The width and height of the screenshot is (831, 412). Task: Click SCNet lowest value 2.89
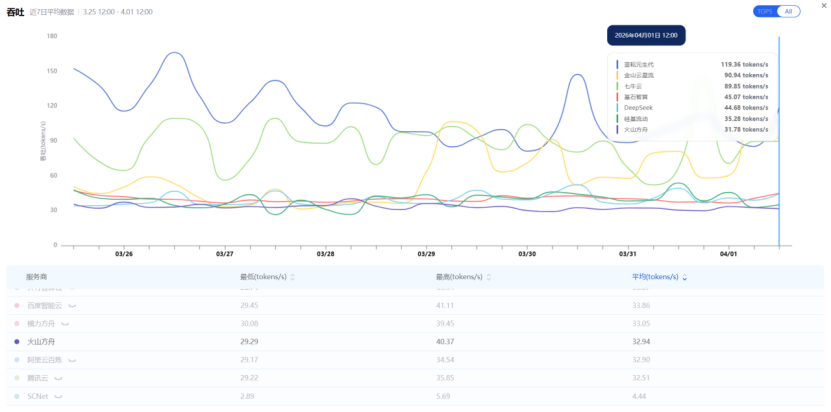coord(247,396)
